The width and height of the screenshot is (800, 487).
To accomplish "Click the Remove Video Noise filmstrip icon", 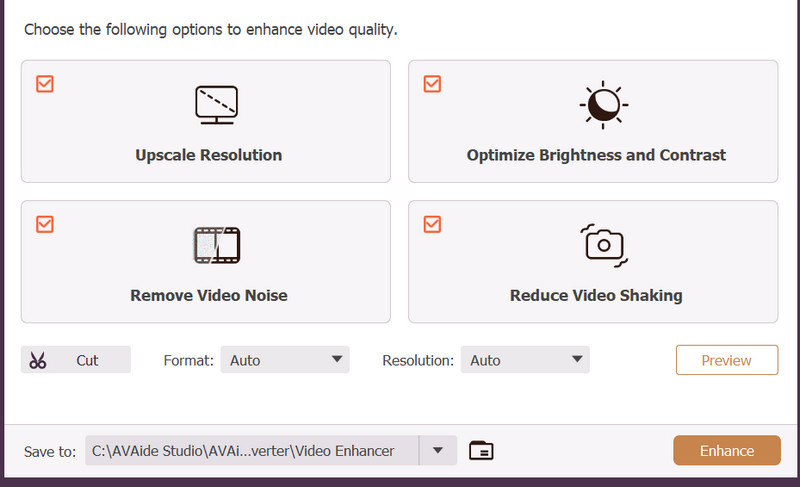I will [217, 245].
